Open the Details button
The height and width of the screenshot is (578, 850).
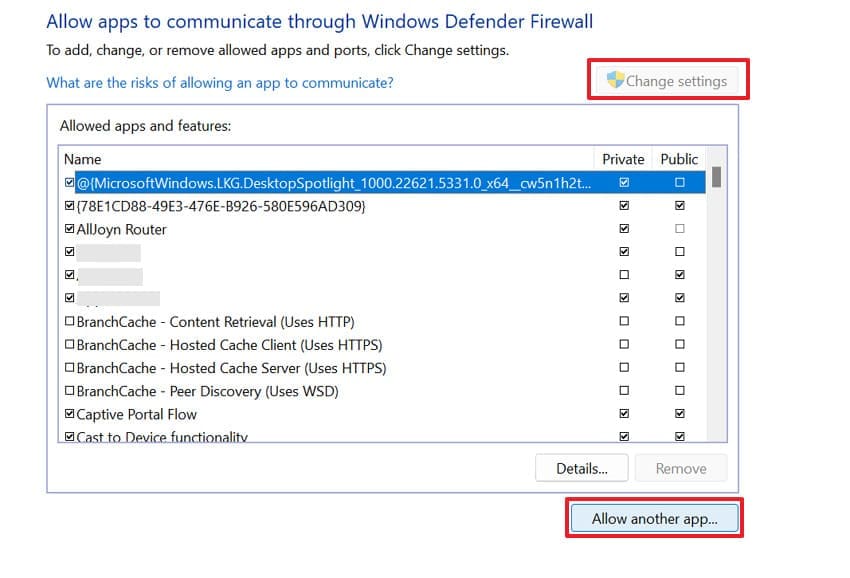point(582,468)
